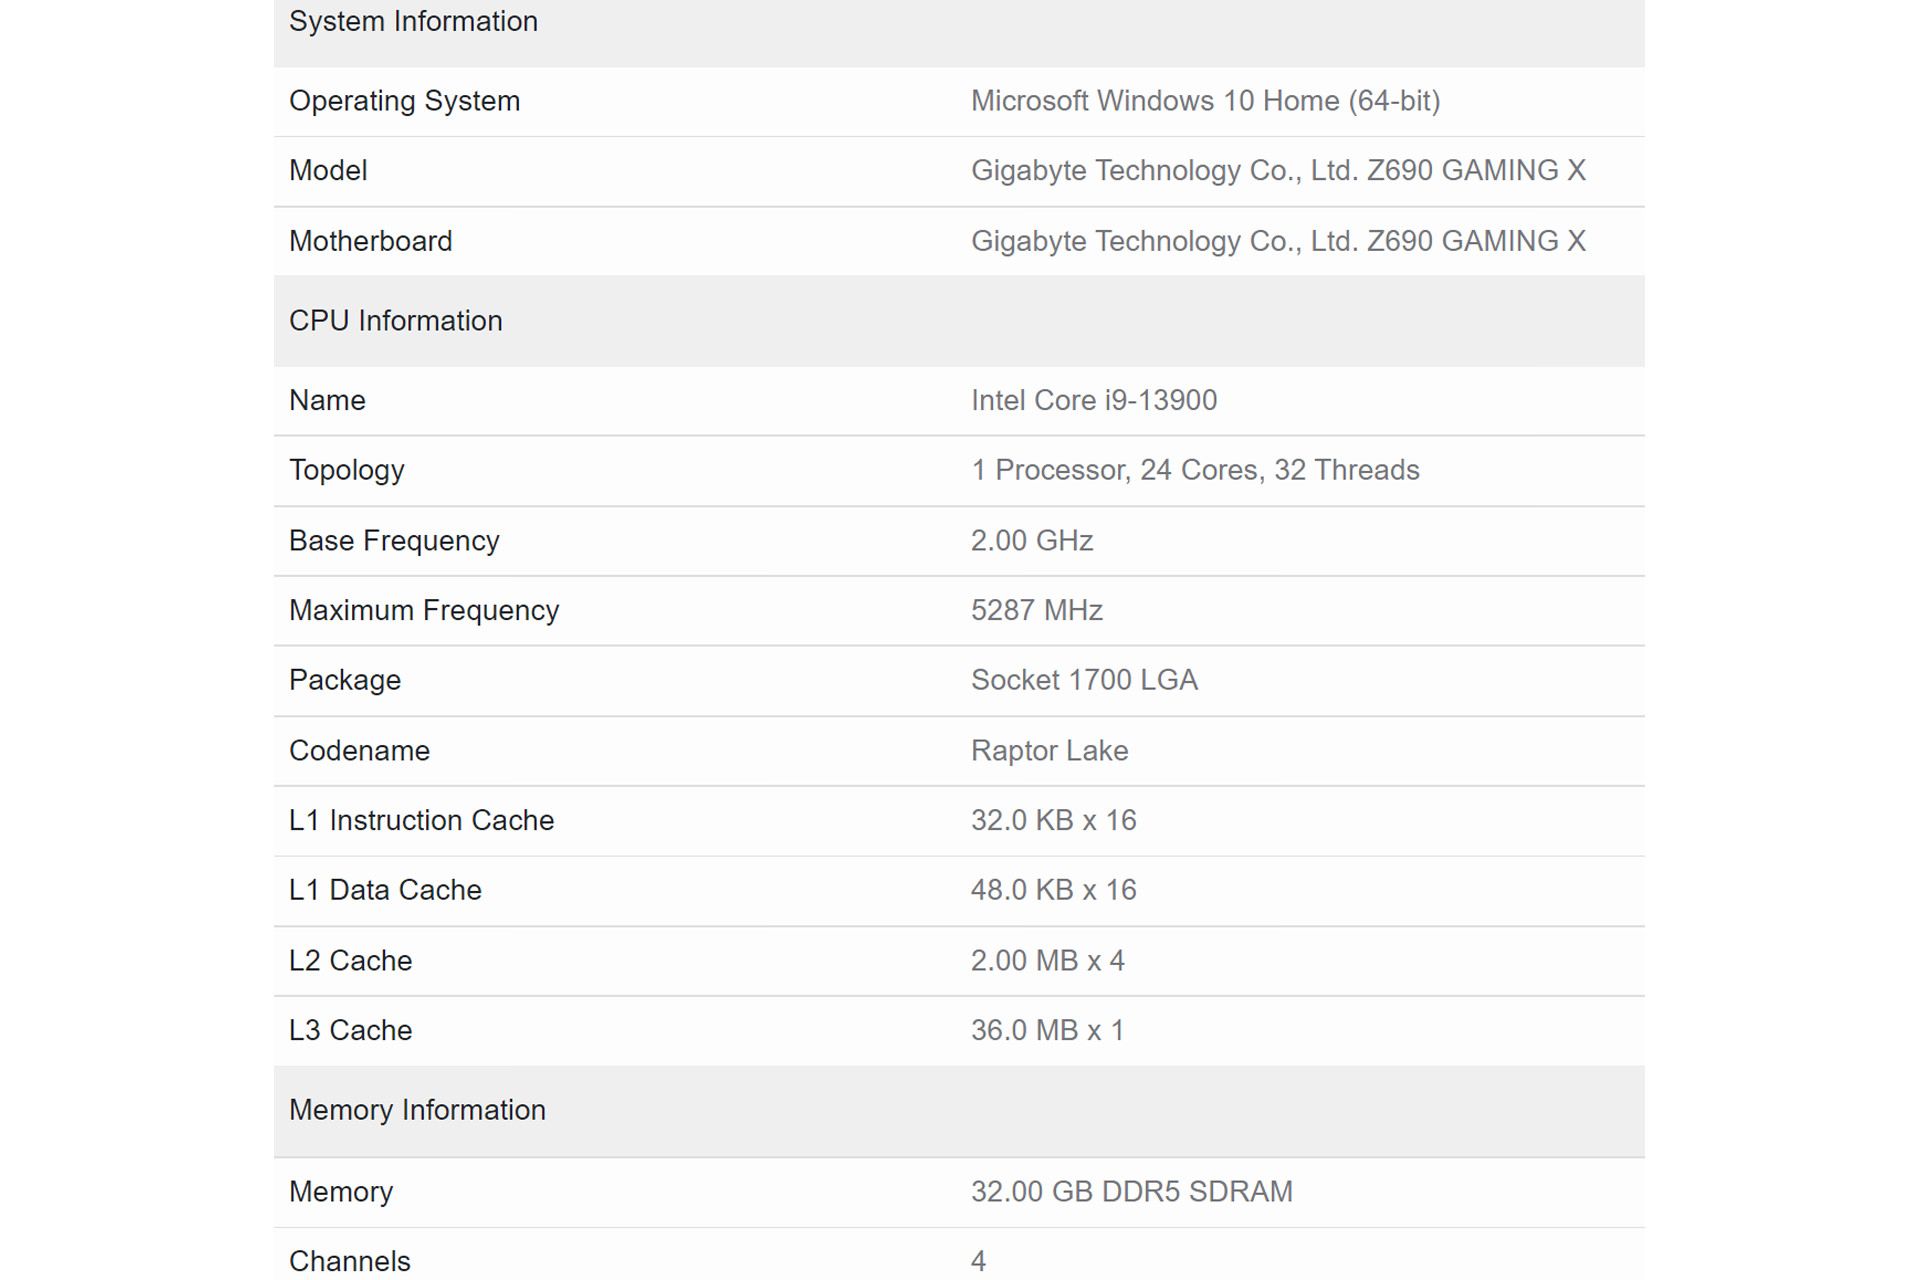The height and width of the screenshot is (1280, 1920).
Task: Click the Socket 1700 LGA value
Action: coord(1084,681)
